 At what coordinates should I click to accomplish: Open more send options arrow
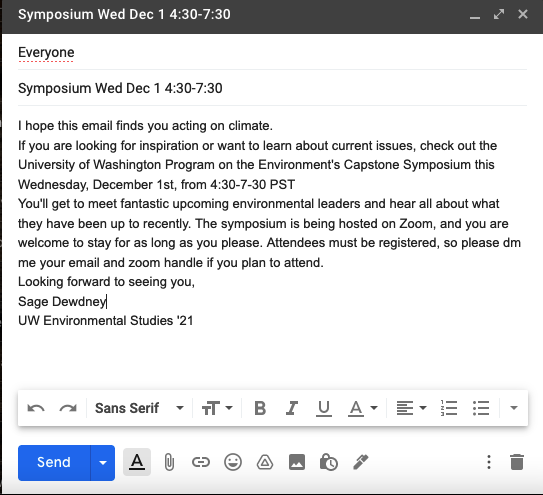pyautogui.click(x=103, y=462)
